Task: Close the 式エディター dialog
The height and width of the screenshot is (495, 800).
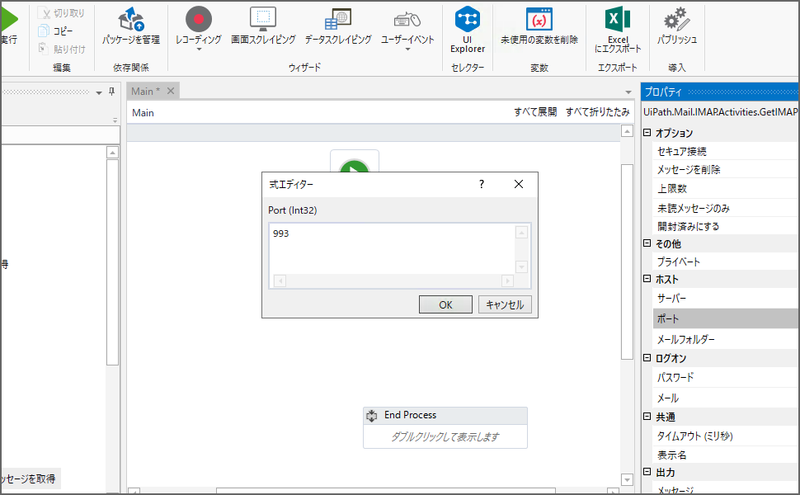Action: click(x=518, y=184)
